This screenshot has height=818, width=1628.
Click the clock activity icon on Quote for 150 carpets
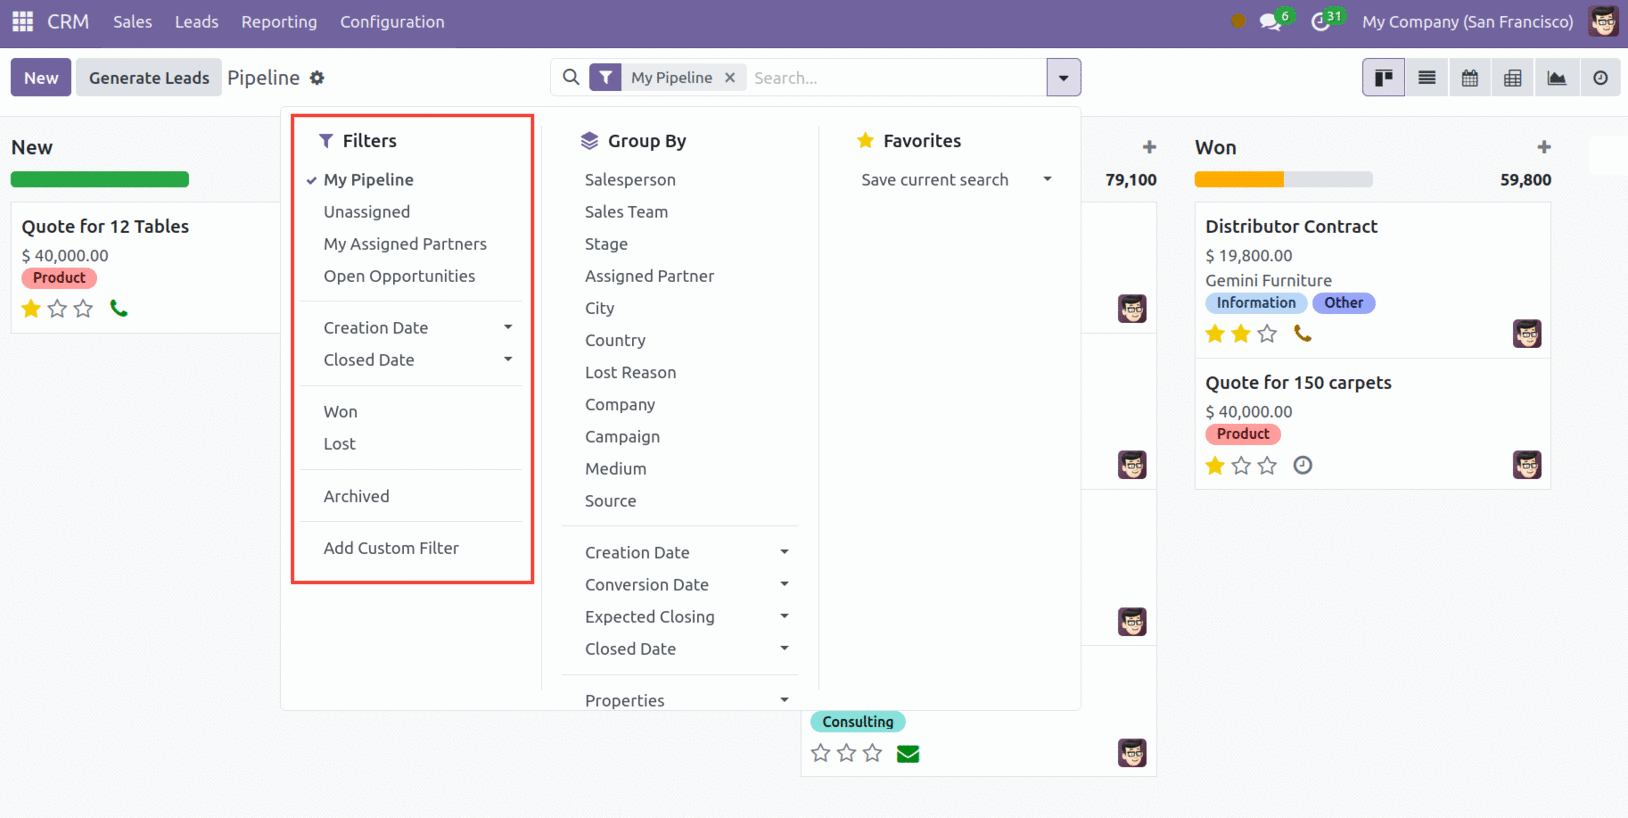click(x=1303, y=465)
